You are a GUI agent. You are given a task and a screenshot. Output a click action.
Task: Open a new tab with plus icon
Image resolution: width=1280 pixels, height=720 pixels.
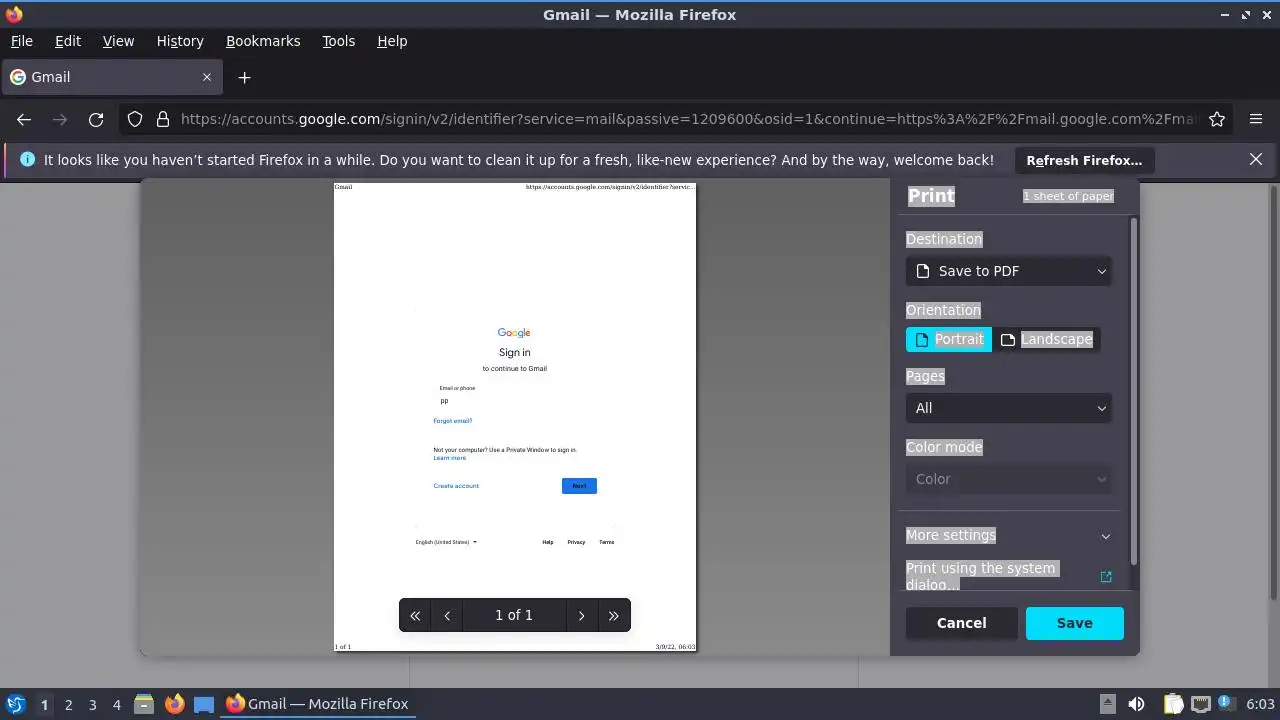point(244,77)
